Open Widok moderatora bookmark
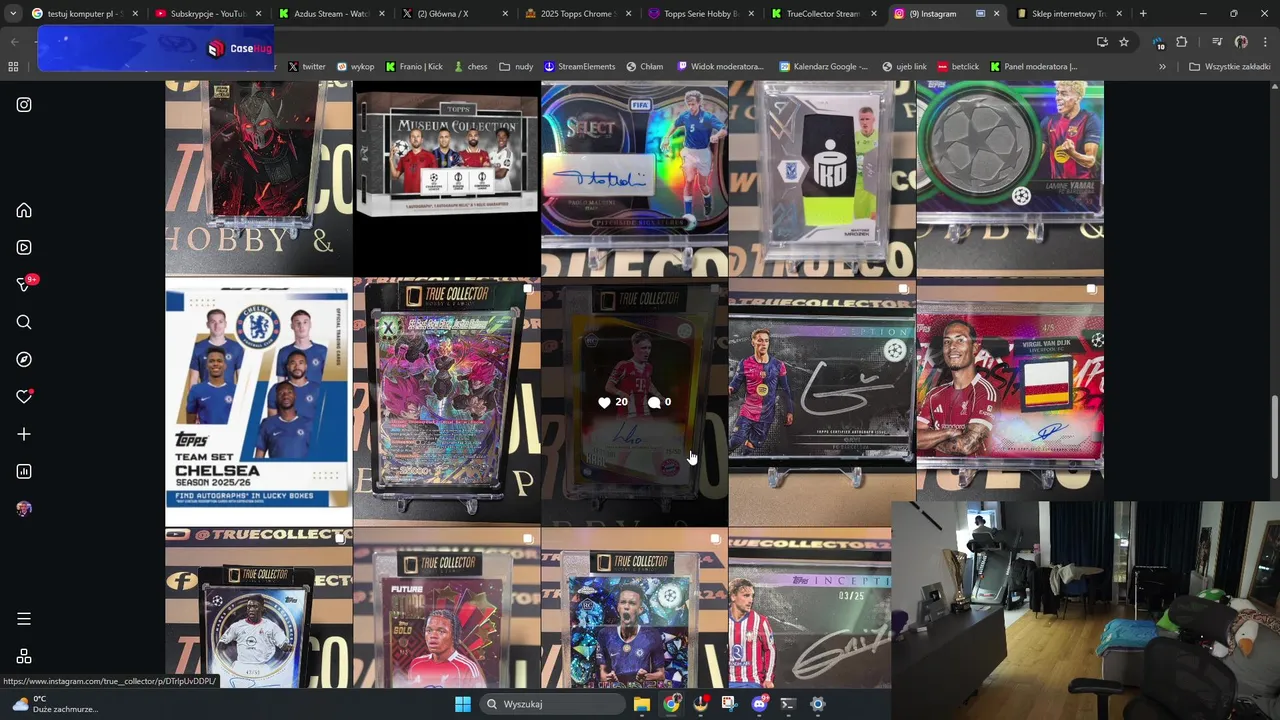 pos(720,67)
